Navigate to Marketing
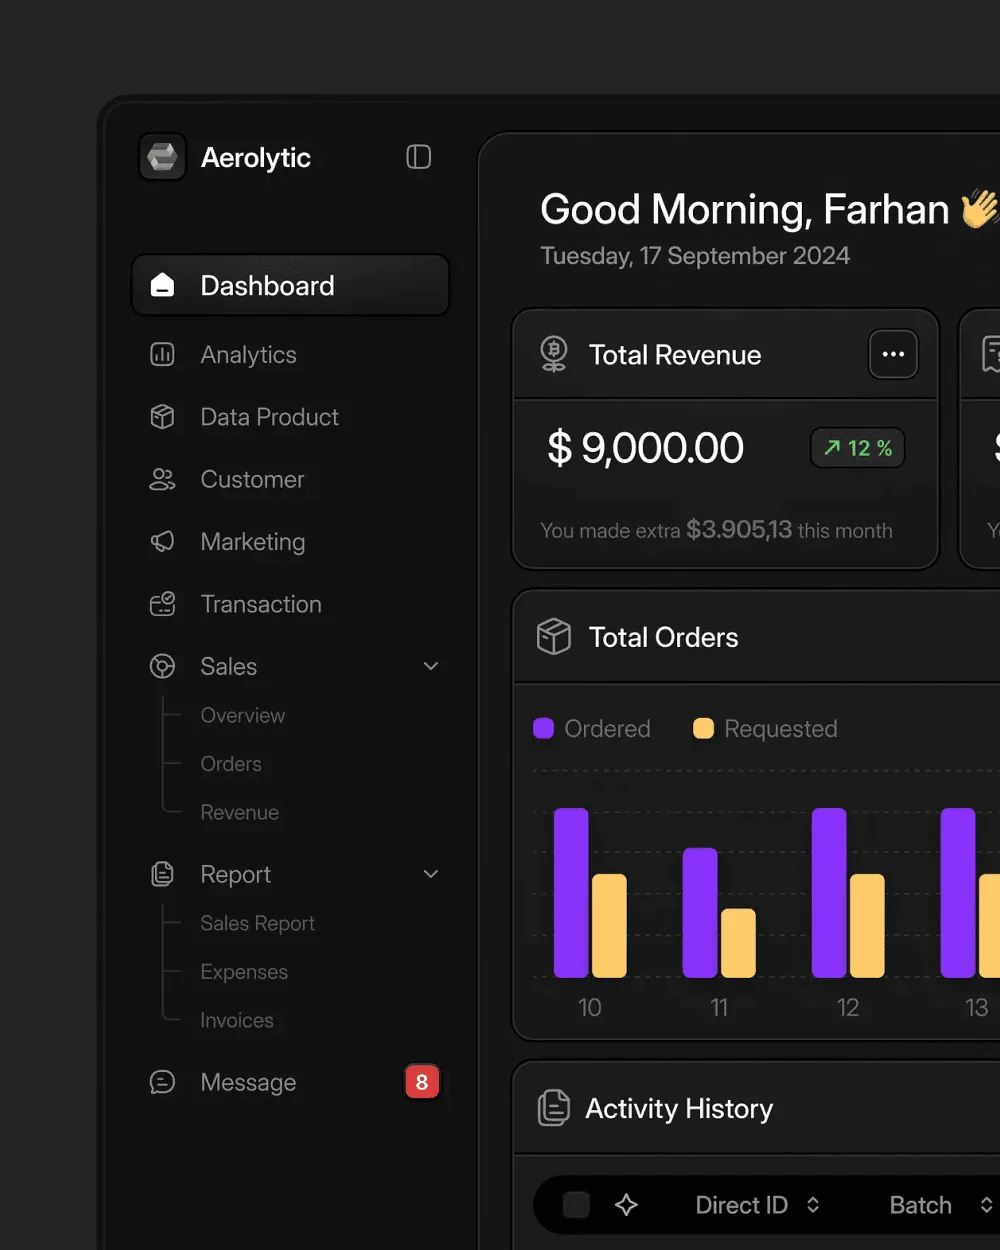The height and width of the screenshot is (1250, 1000). (253, 542)
